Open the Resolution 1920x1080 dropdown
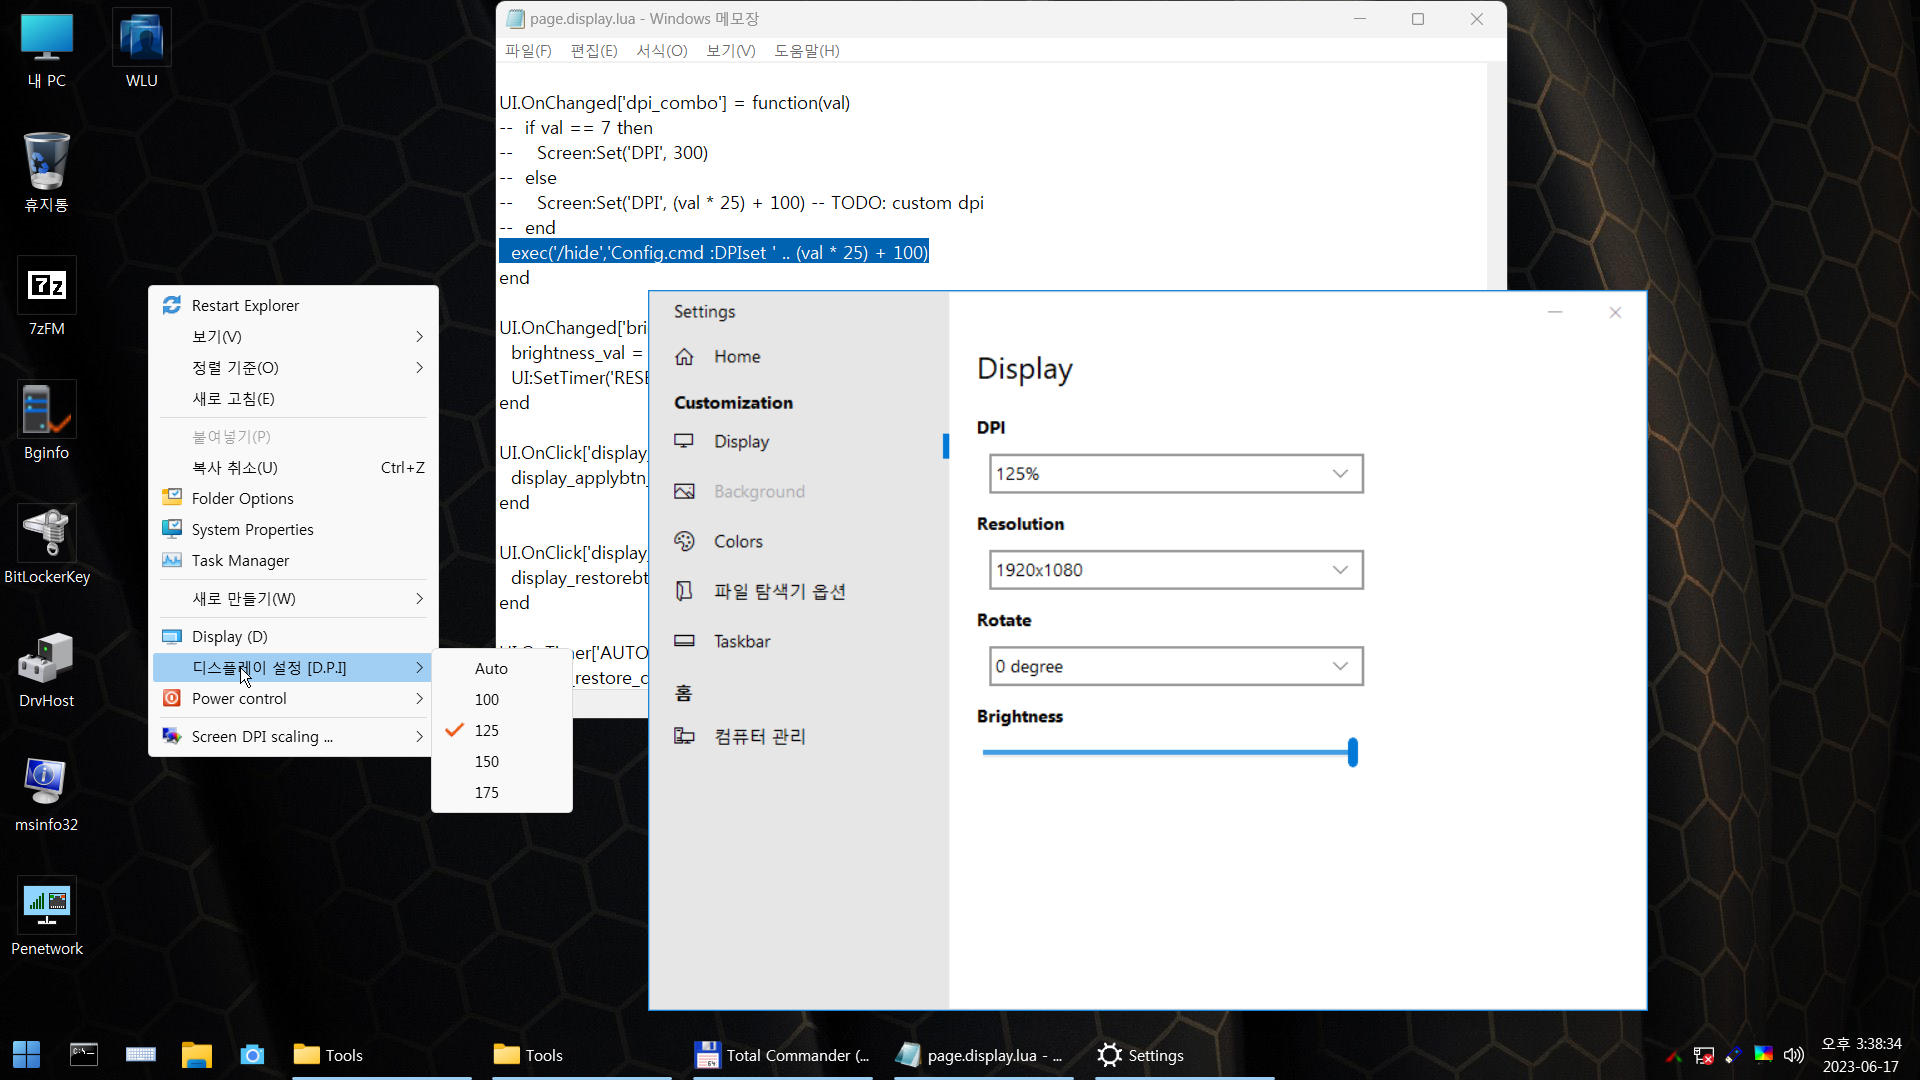 tap(1176, 570)
